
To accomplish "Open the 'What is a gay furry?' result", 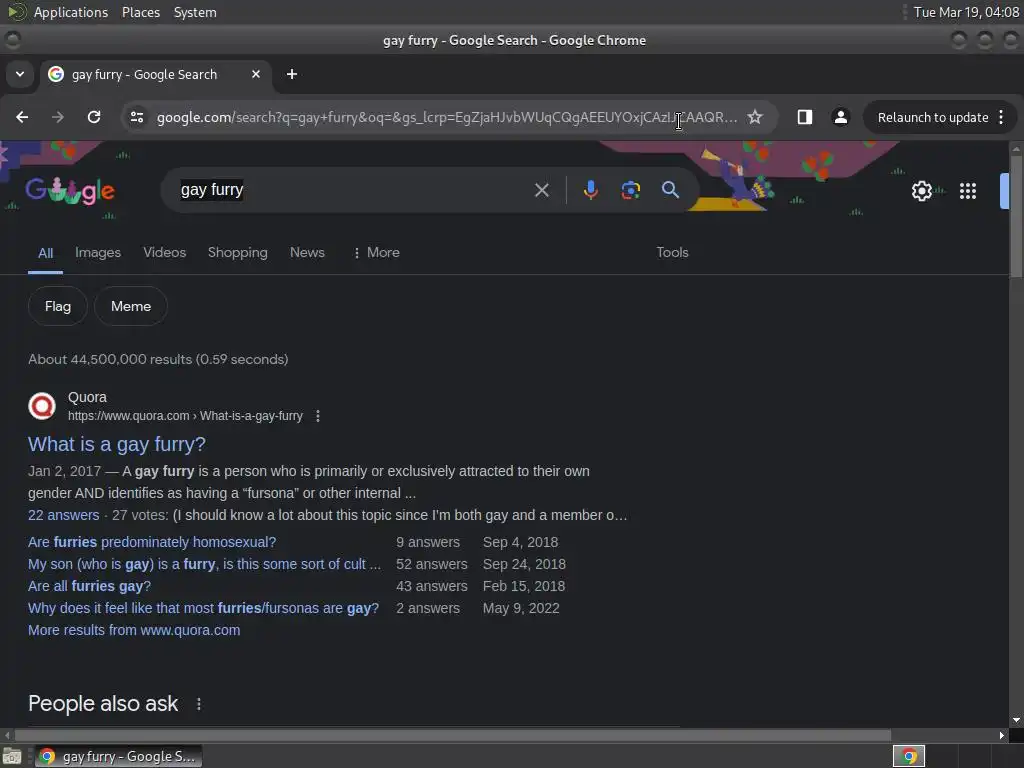I will tap(116, 444).
